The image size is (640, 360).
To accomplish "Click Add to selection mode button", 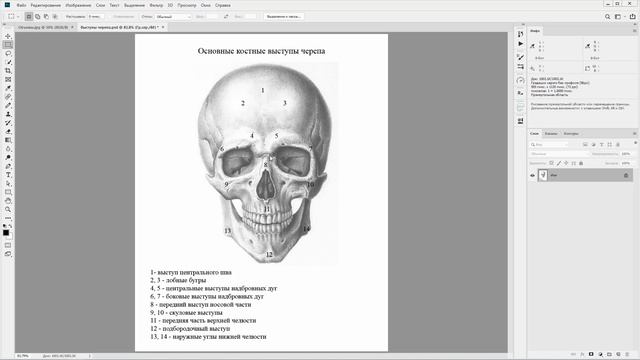I will [x=38, y=17].
